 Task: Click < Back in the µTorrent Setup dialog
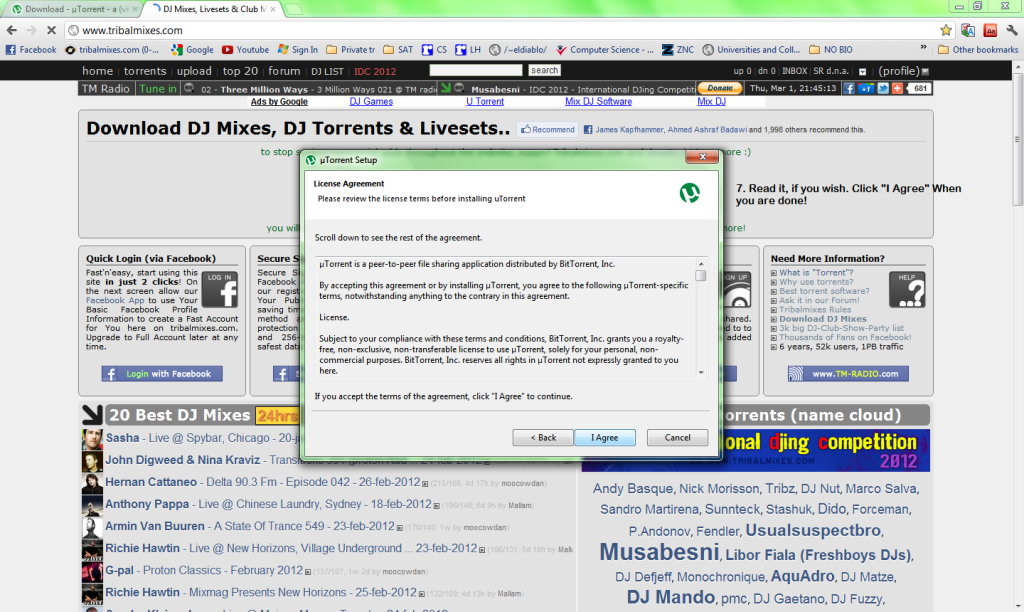543,438
